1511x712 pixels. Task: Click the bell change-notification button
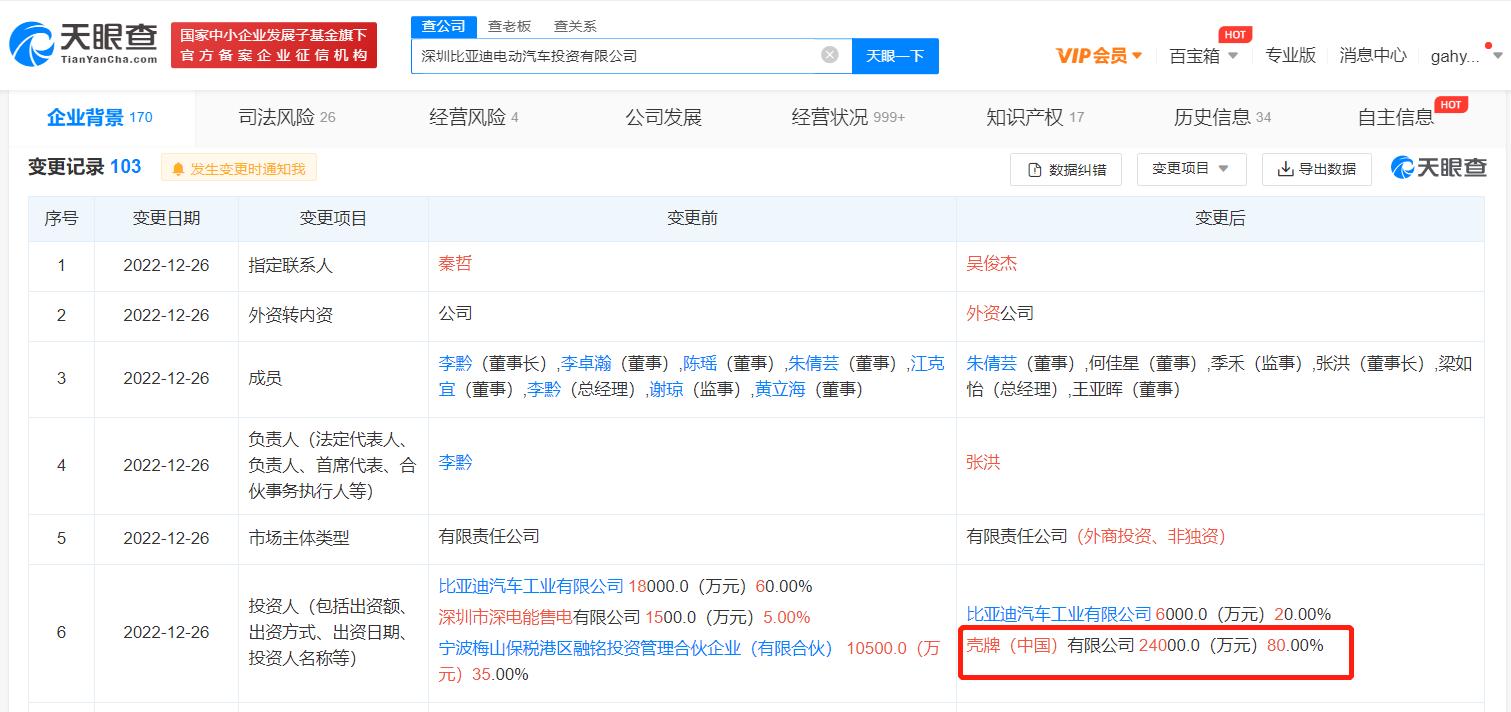tap(239, 169)
